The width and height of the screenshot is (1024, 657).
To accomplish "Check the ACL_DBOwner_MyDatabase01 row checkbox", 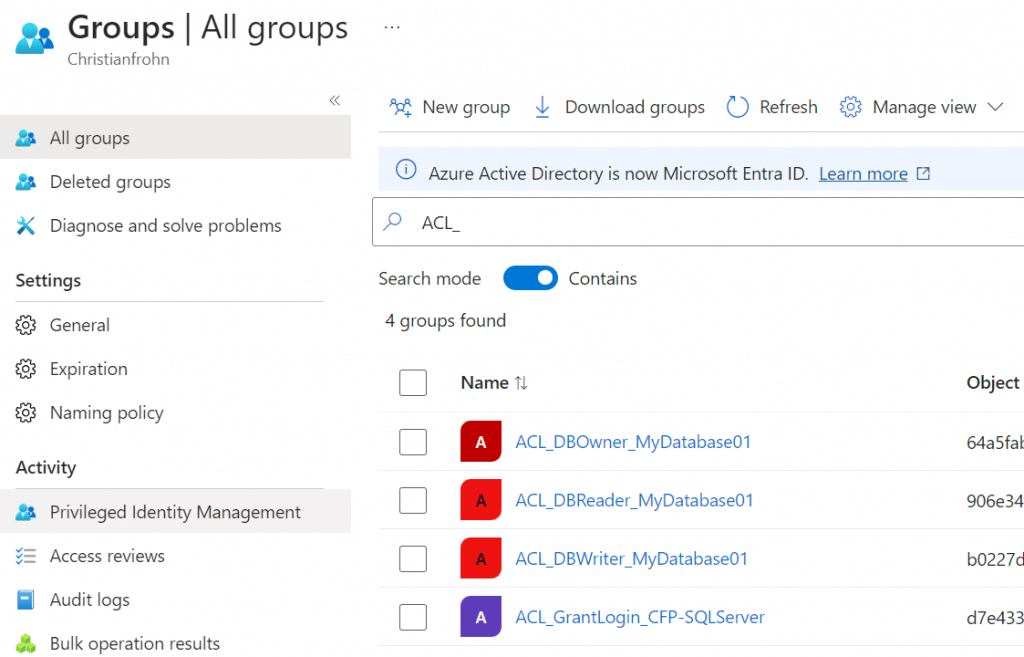I will point(413,441).
